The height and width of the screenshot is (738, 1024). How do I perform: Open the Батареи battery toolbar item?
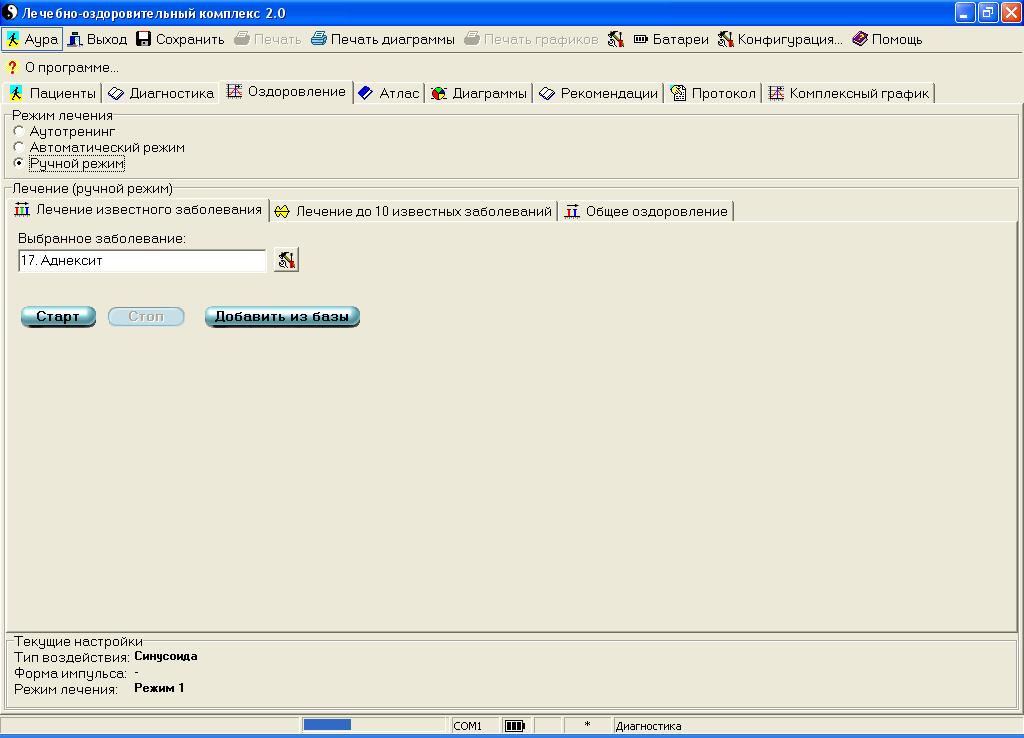(671, 40)
